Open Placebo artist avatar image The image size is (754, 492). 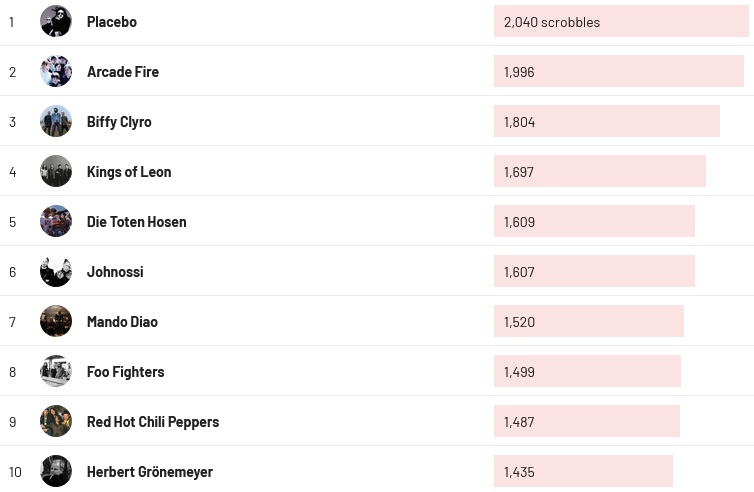(56, 21)
